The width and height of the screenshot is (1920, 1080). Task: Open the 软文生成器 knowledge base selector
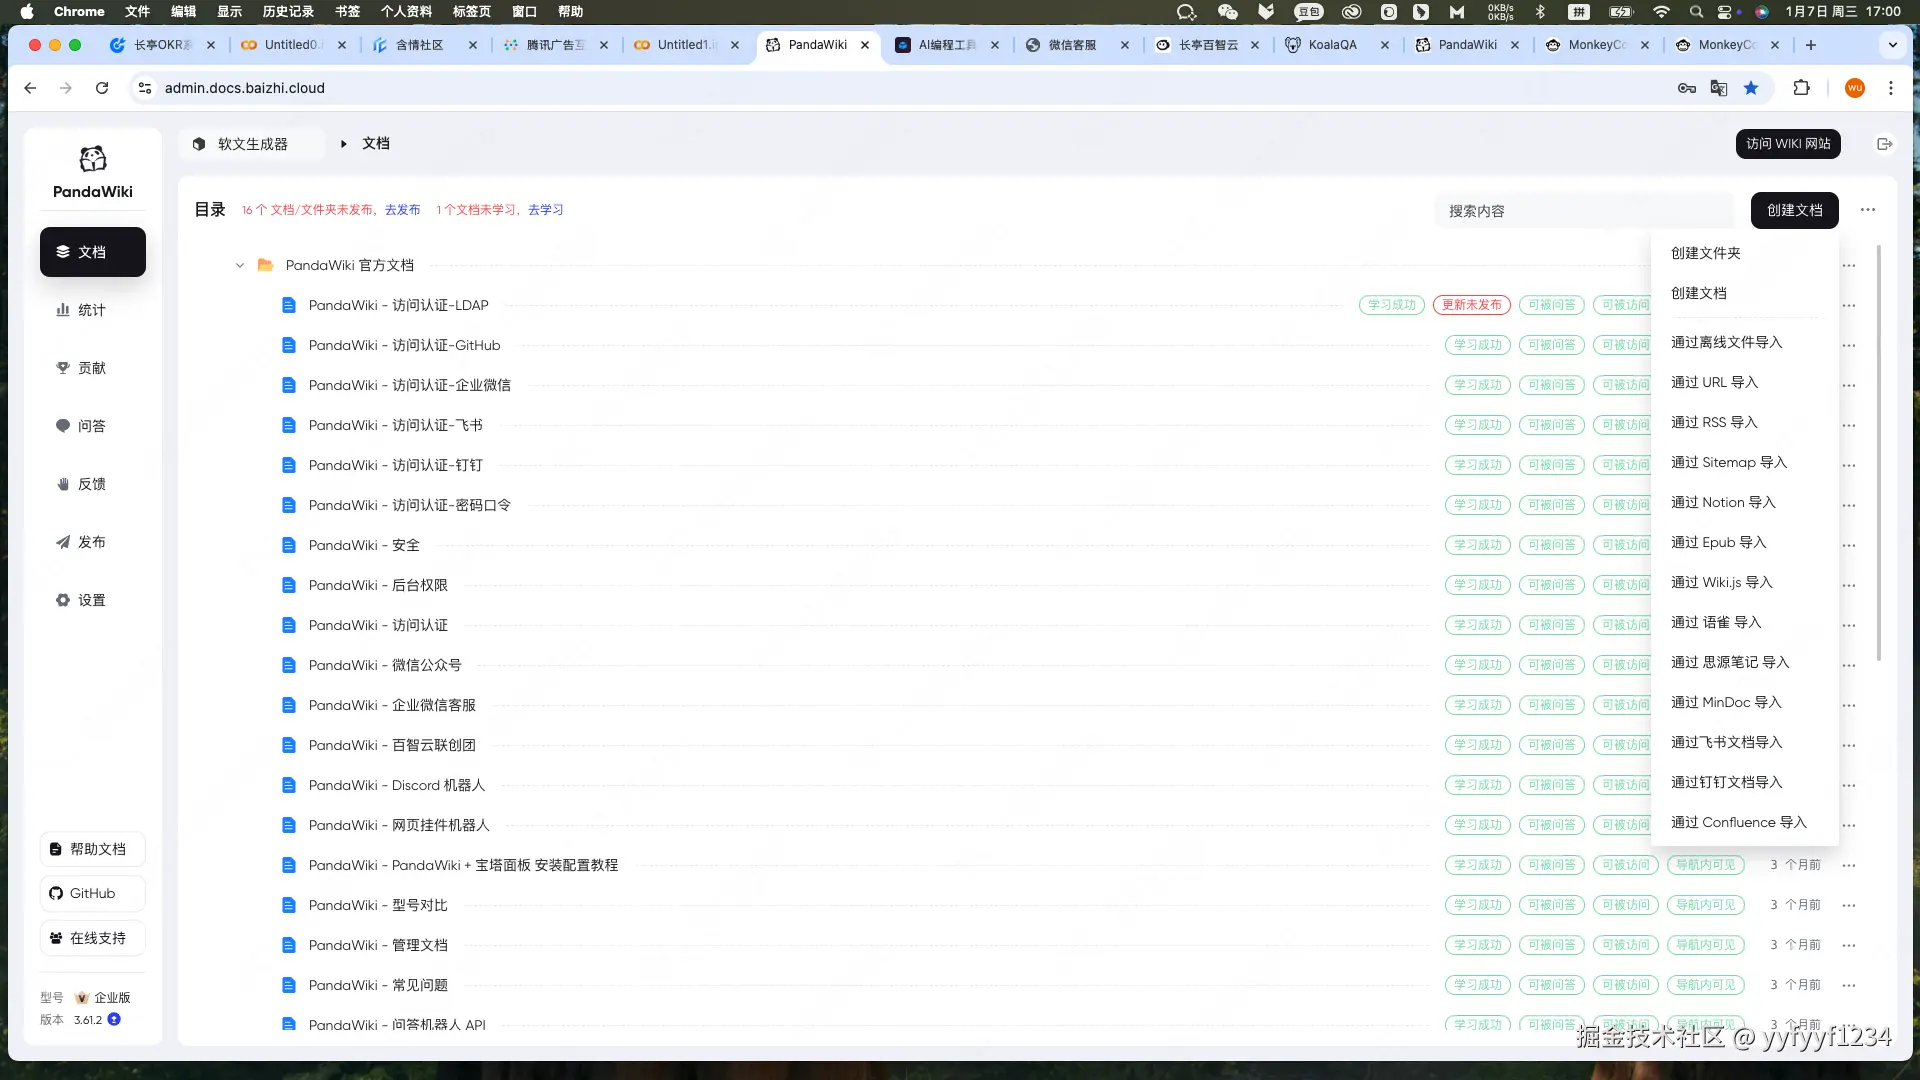coord(253,144)
